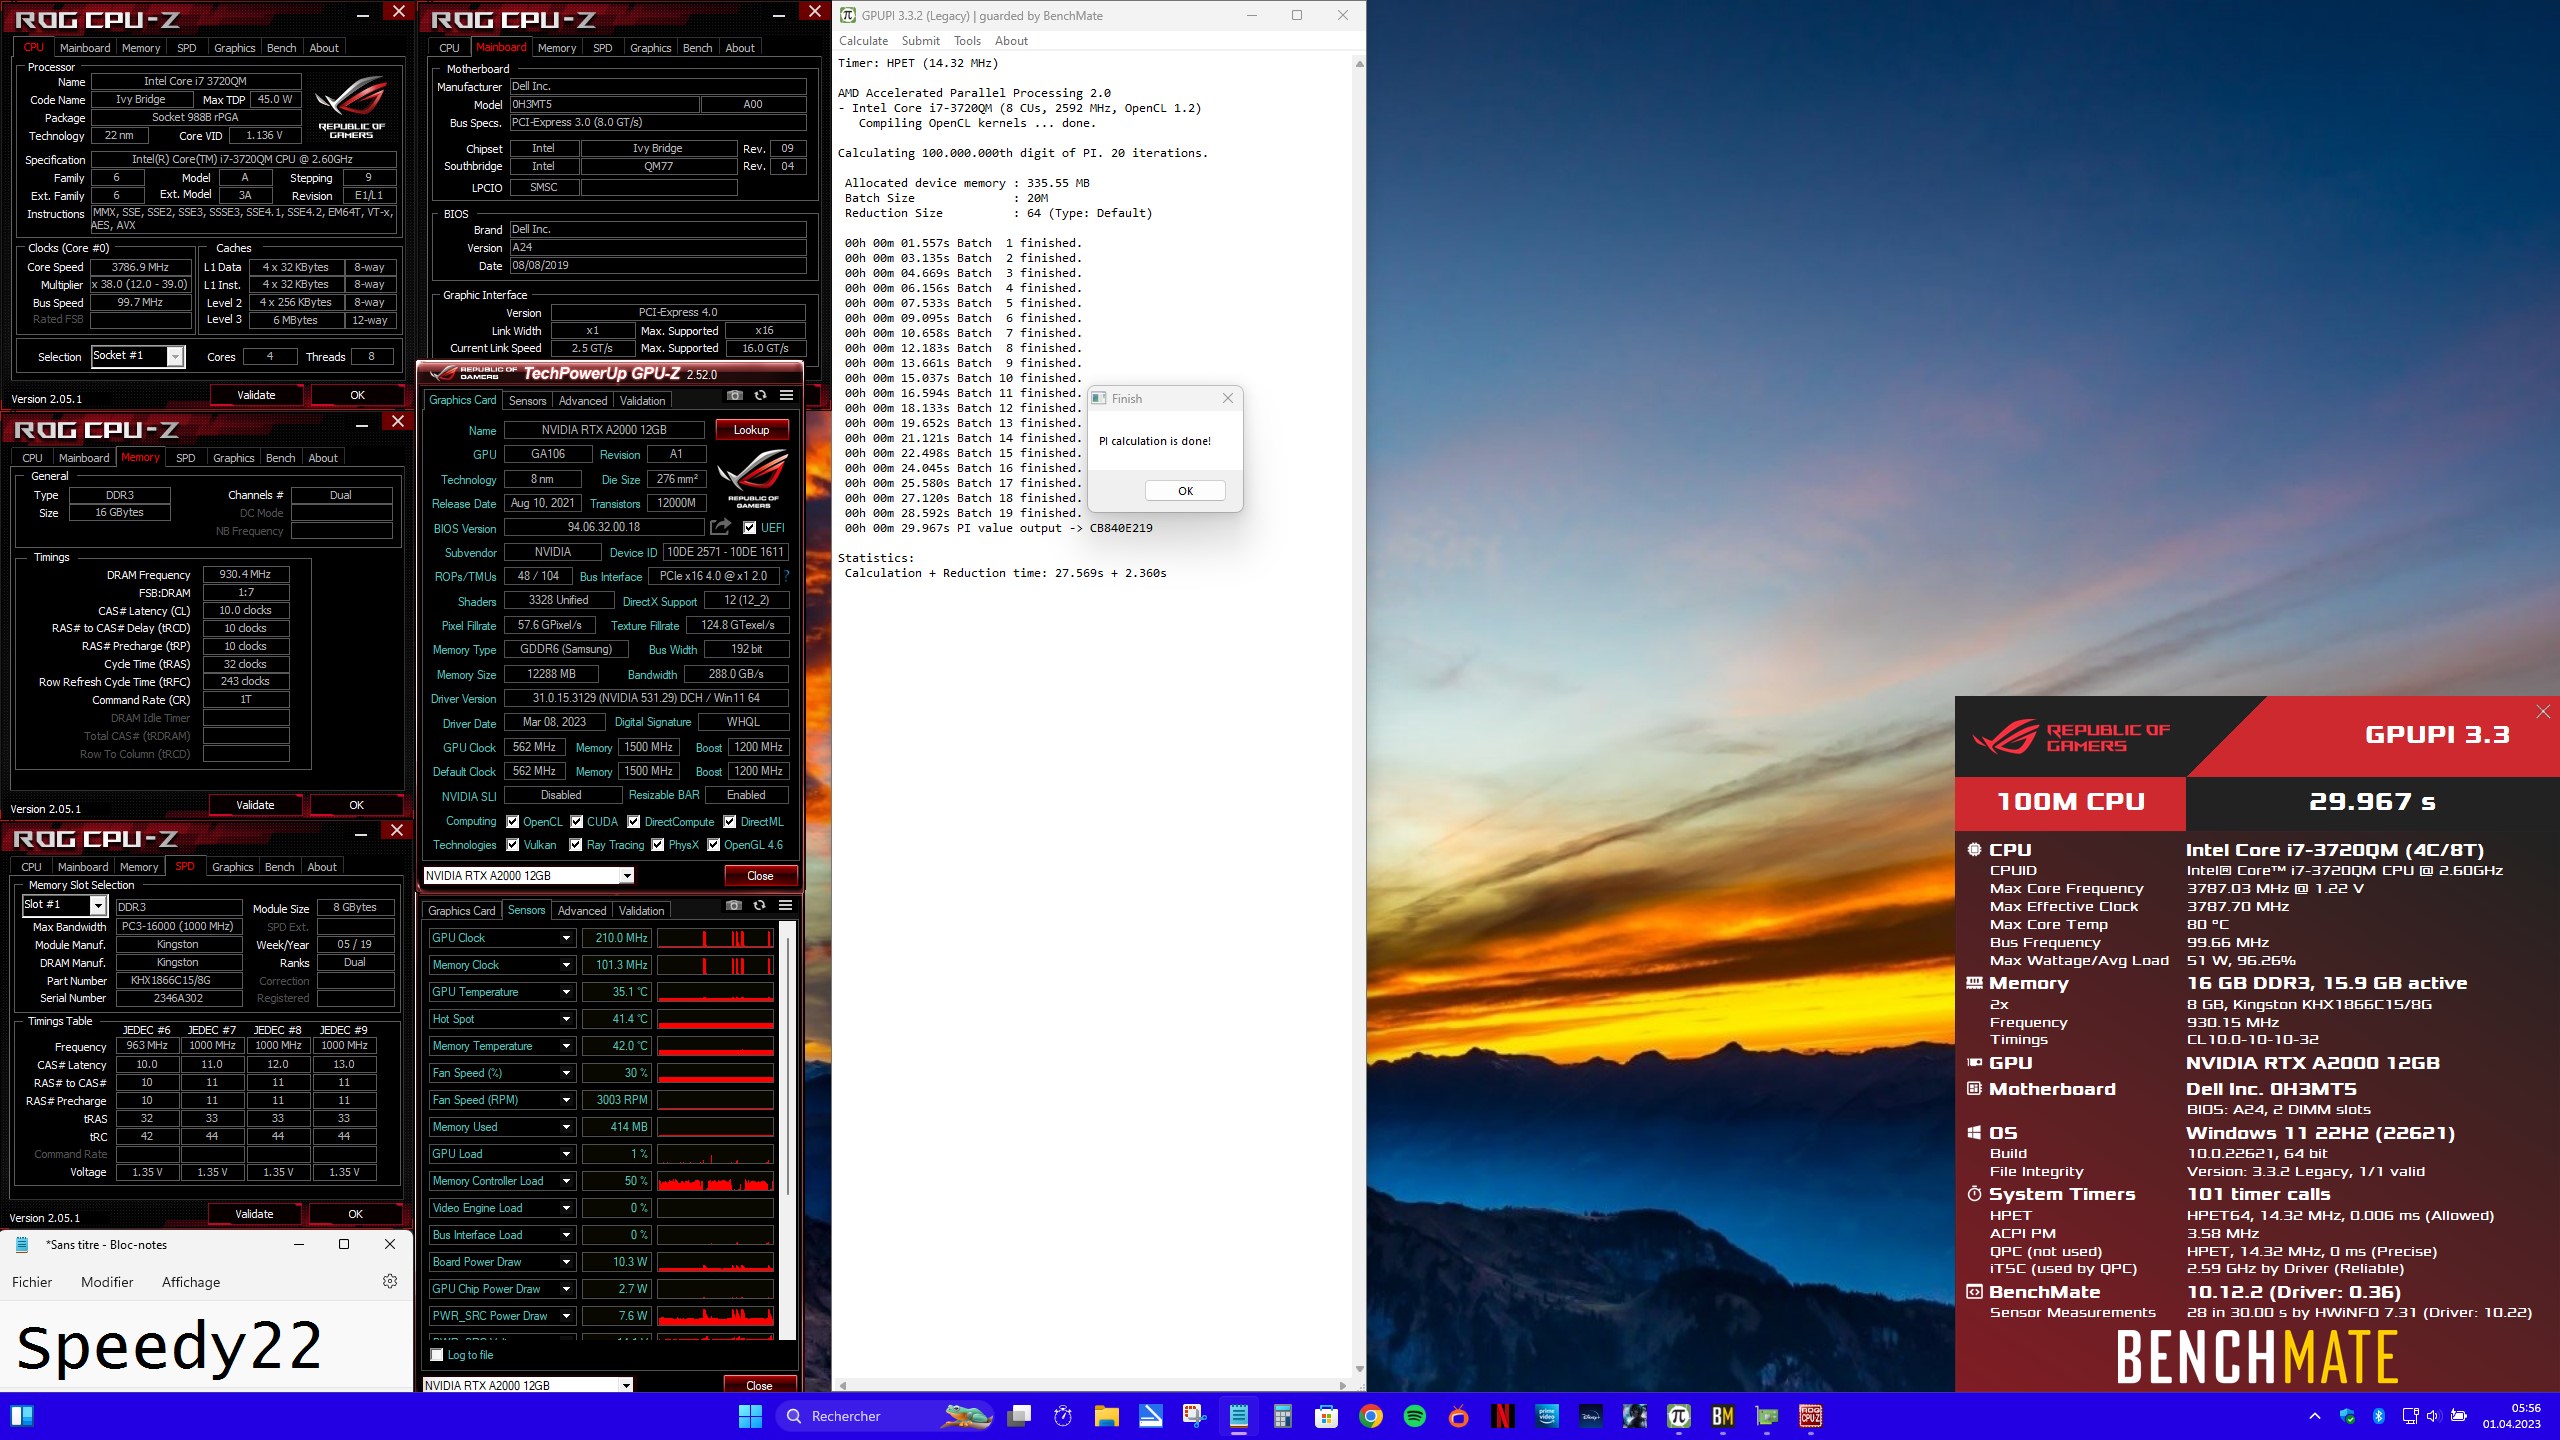Open Netflix from the taskbar
Screen dimensions: 2560x1440
(1502, 1416)
